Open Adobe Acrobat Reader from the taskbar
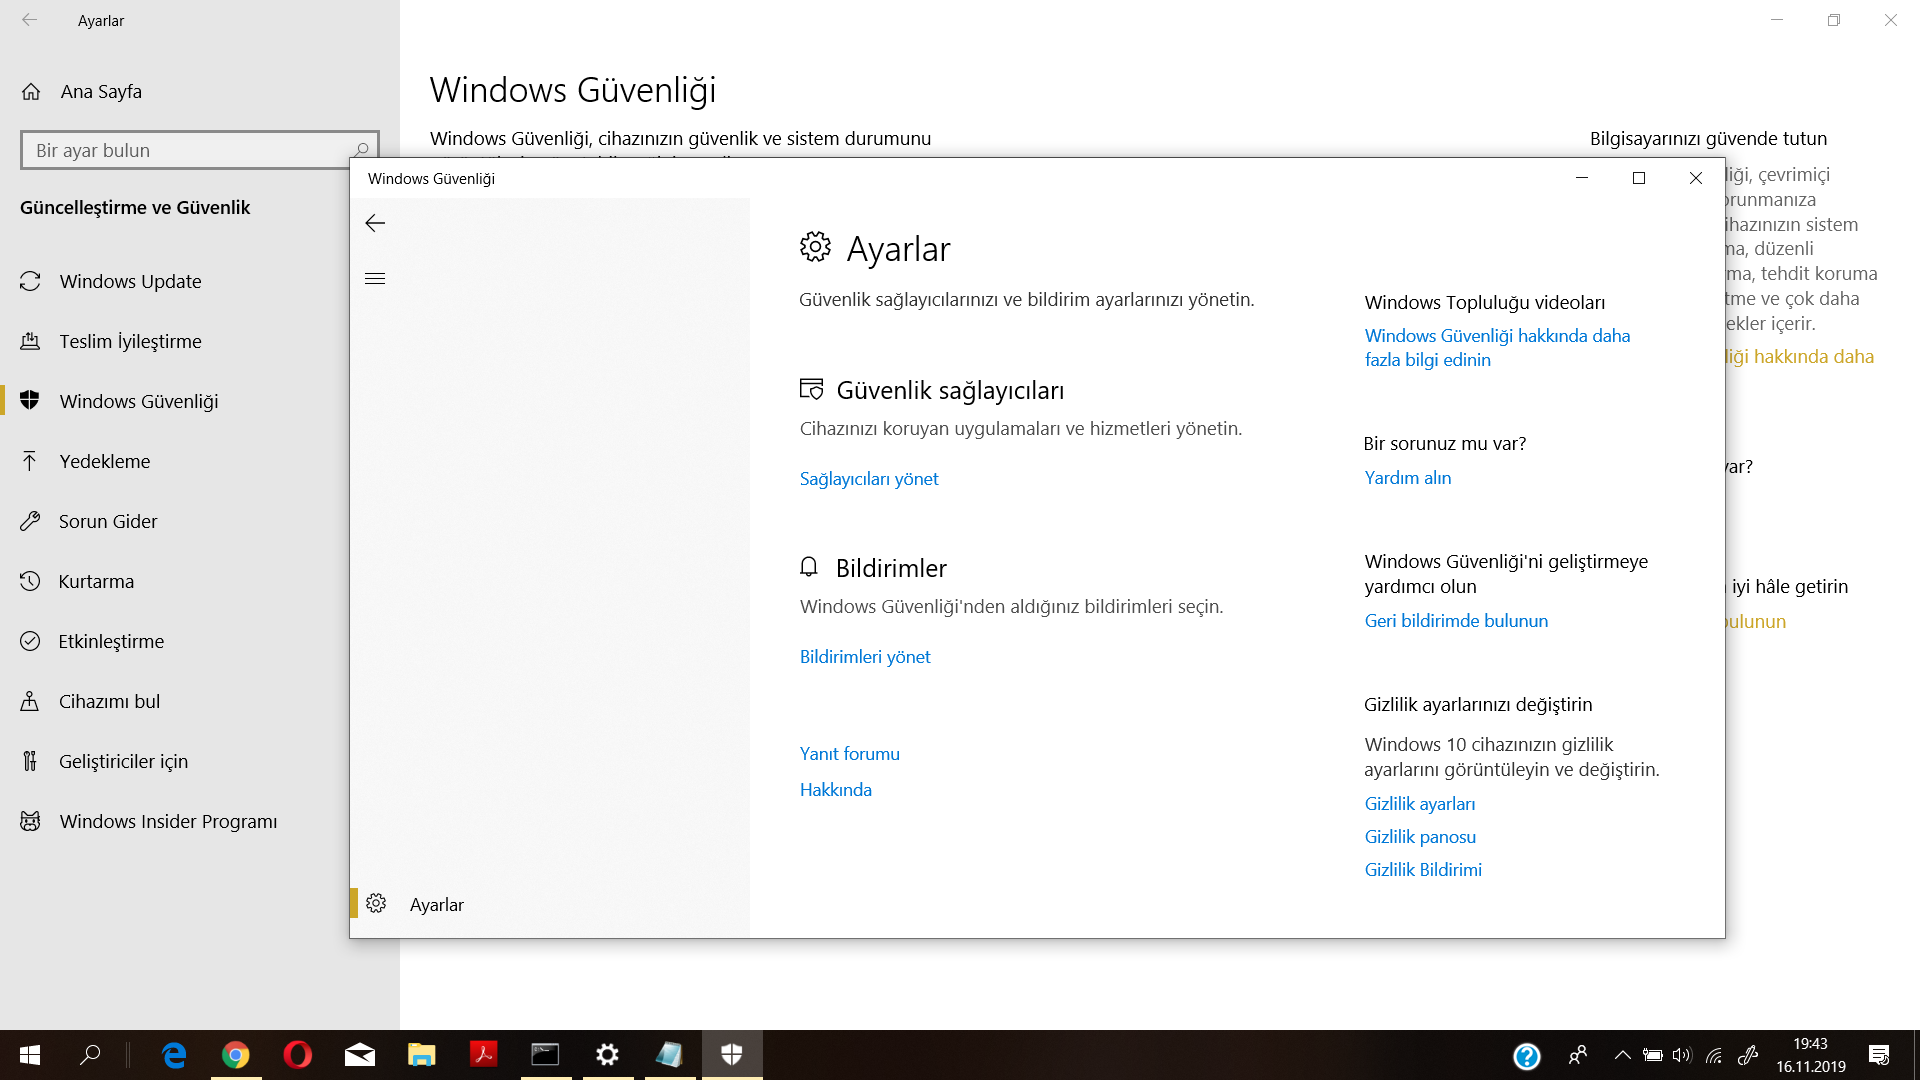 [x=484, y=1055]
